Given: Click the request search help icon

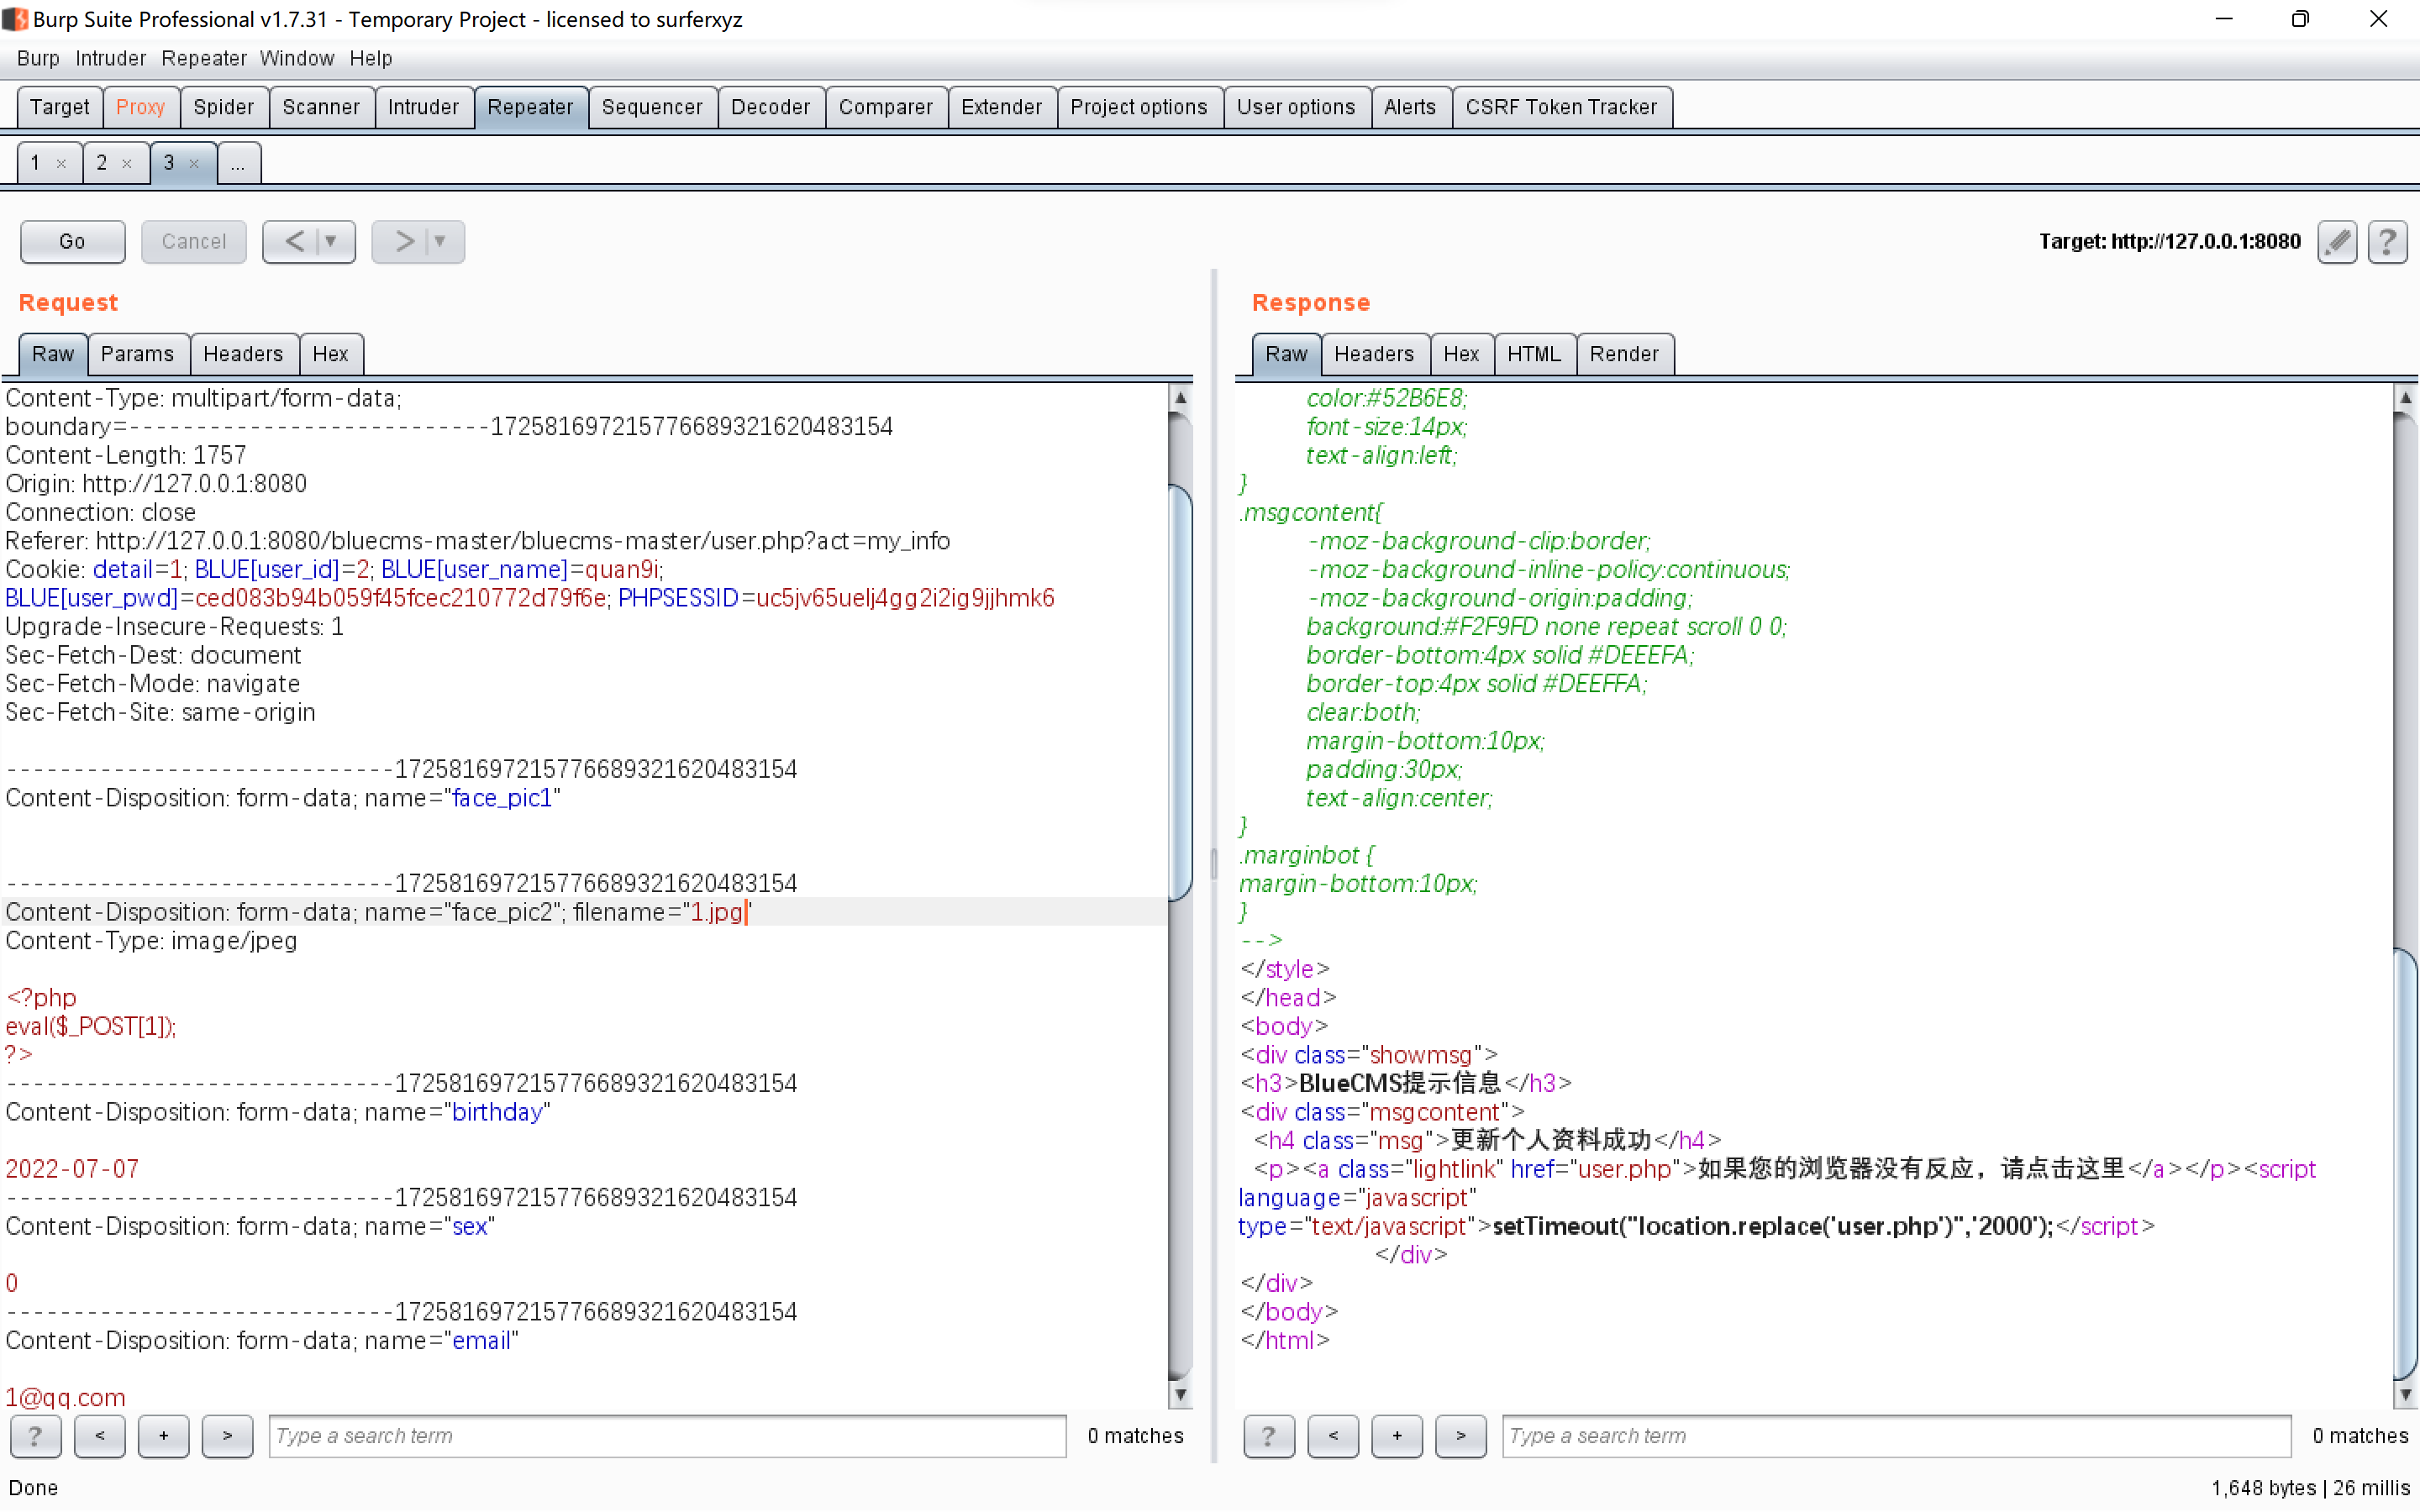Looking at the screenshot, I should [x=35, y=1436].
